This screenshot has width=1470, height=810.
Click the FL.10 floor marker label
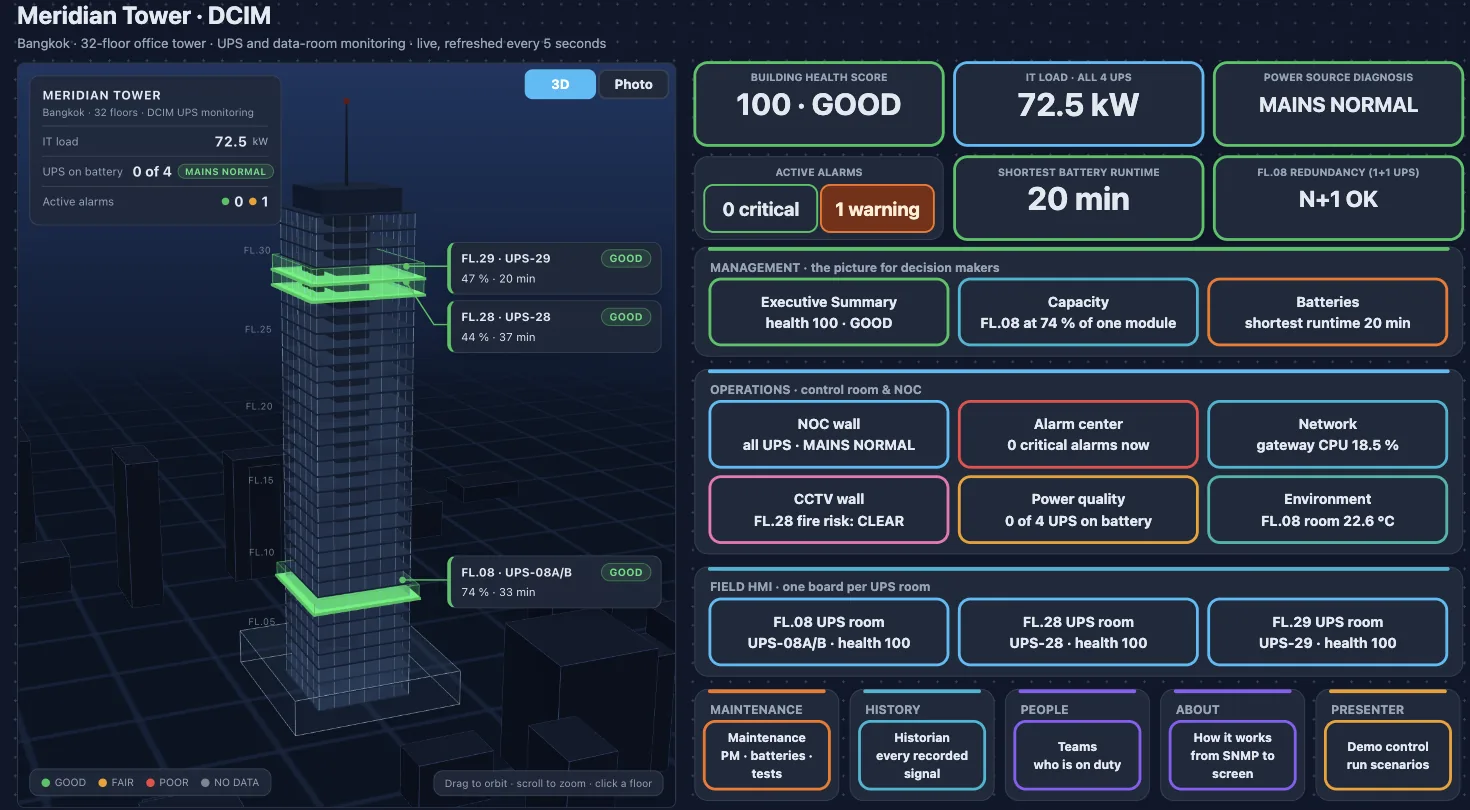tap(261, 553)
